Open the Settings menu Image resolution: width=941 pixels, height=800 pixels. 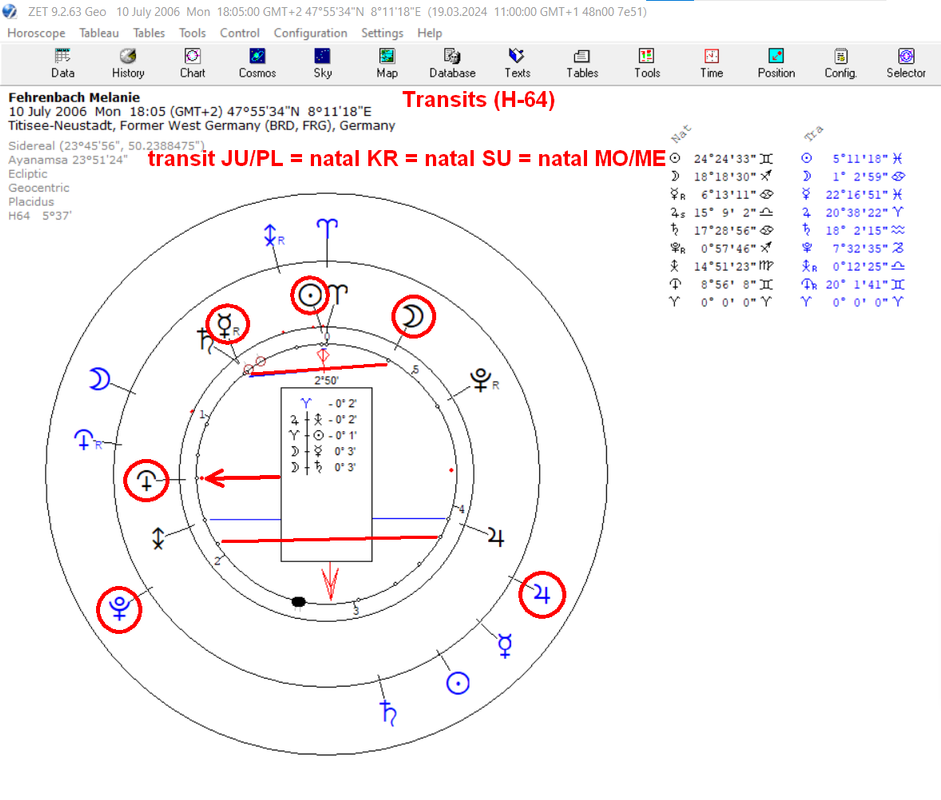click(x=382, y=33)
